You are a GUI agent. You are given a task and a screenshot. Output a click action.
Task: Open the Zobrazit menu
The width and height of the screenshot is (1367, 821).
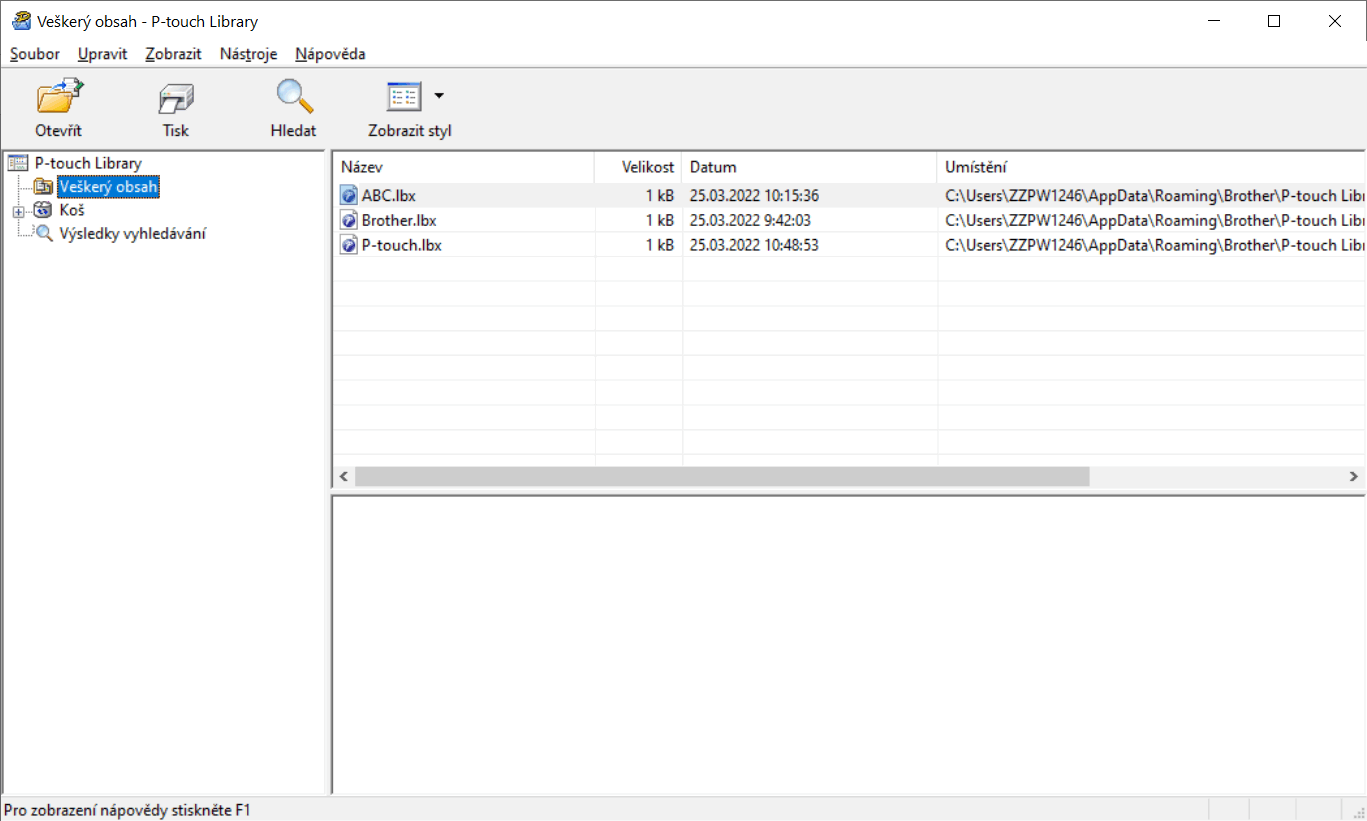[x=173, y=54]
